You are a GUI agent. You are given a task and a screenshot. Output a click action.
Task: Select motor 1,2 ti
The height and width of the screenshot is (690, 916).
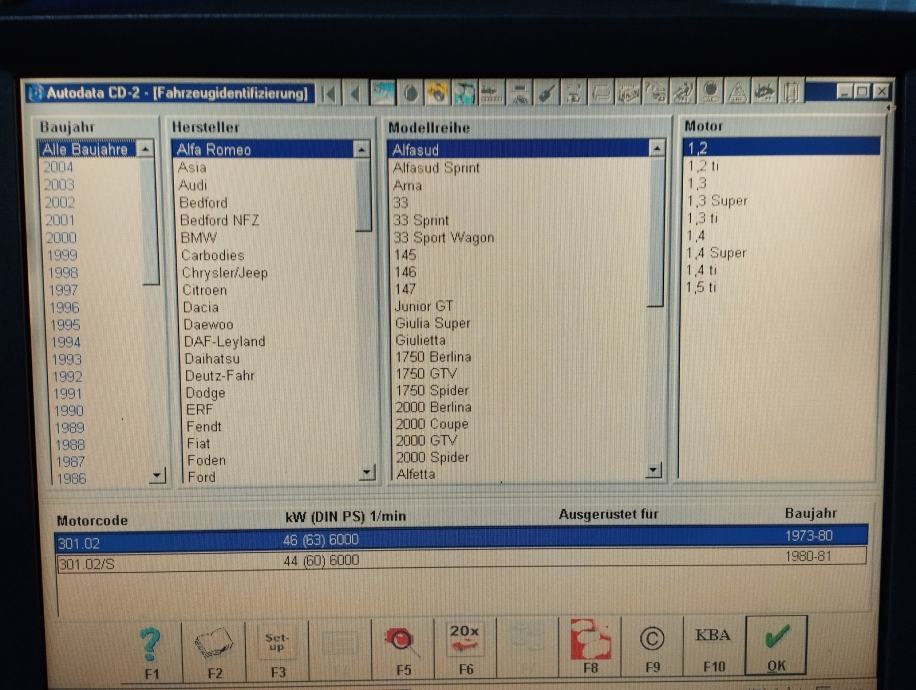[703, 166]
